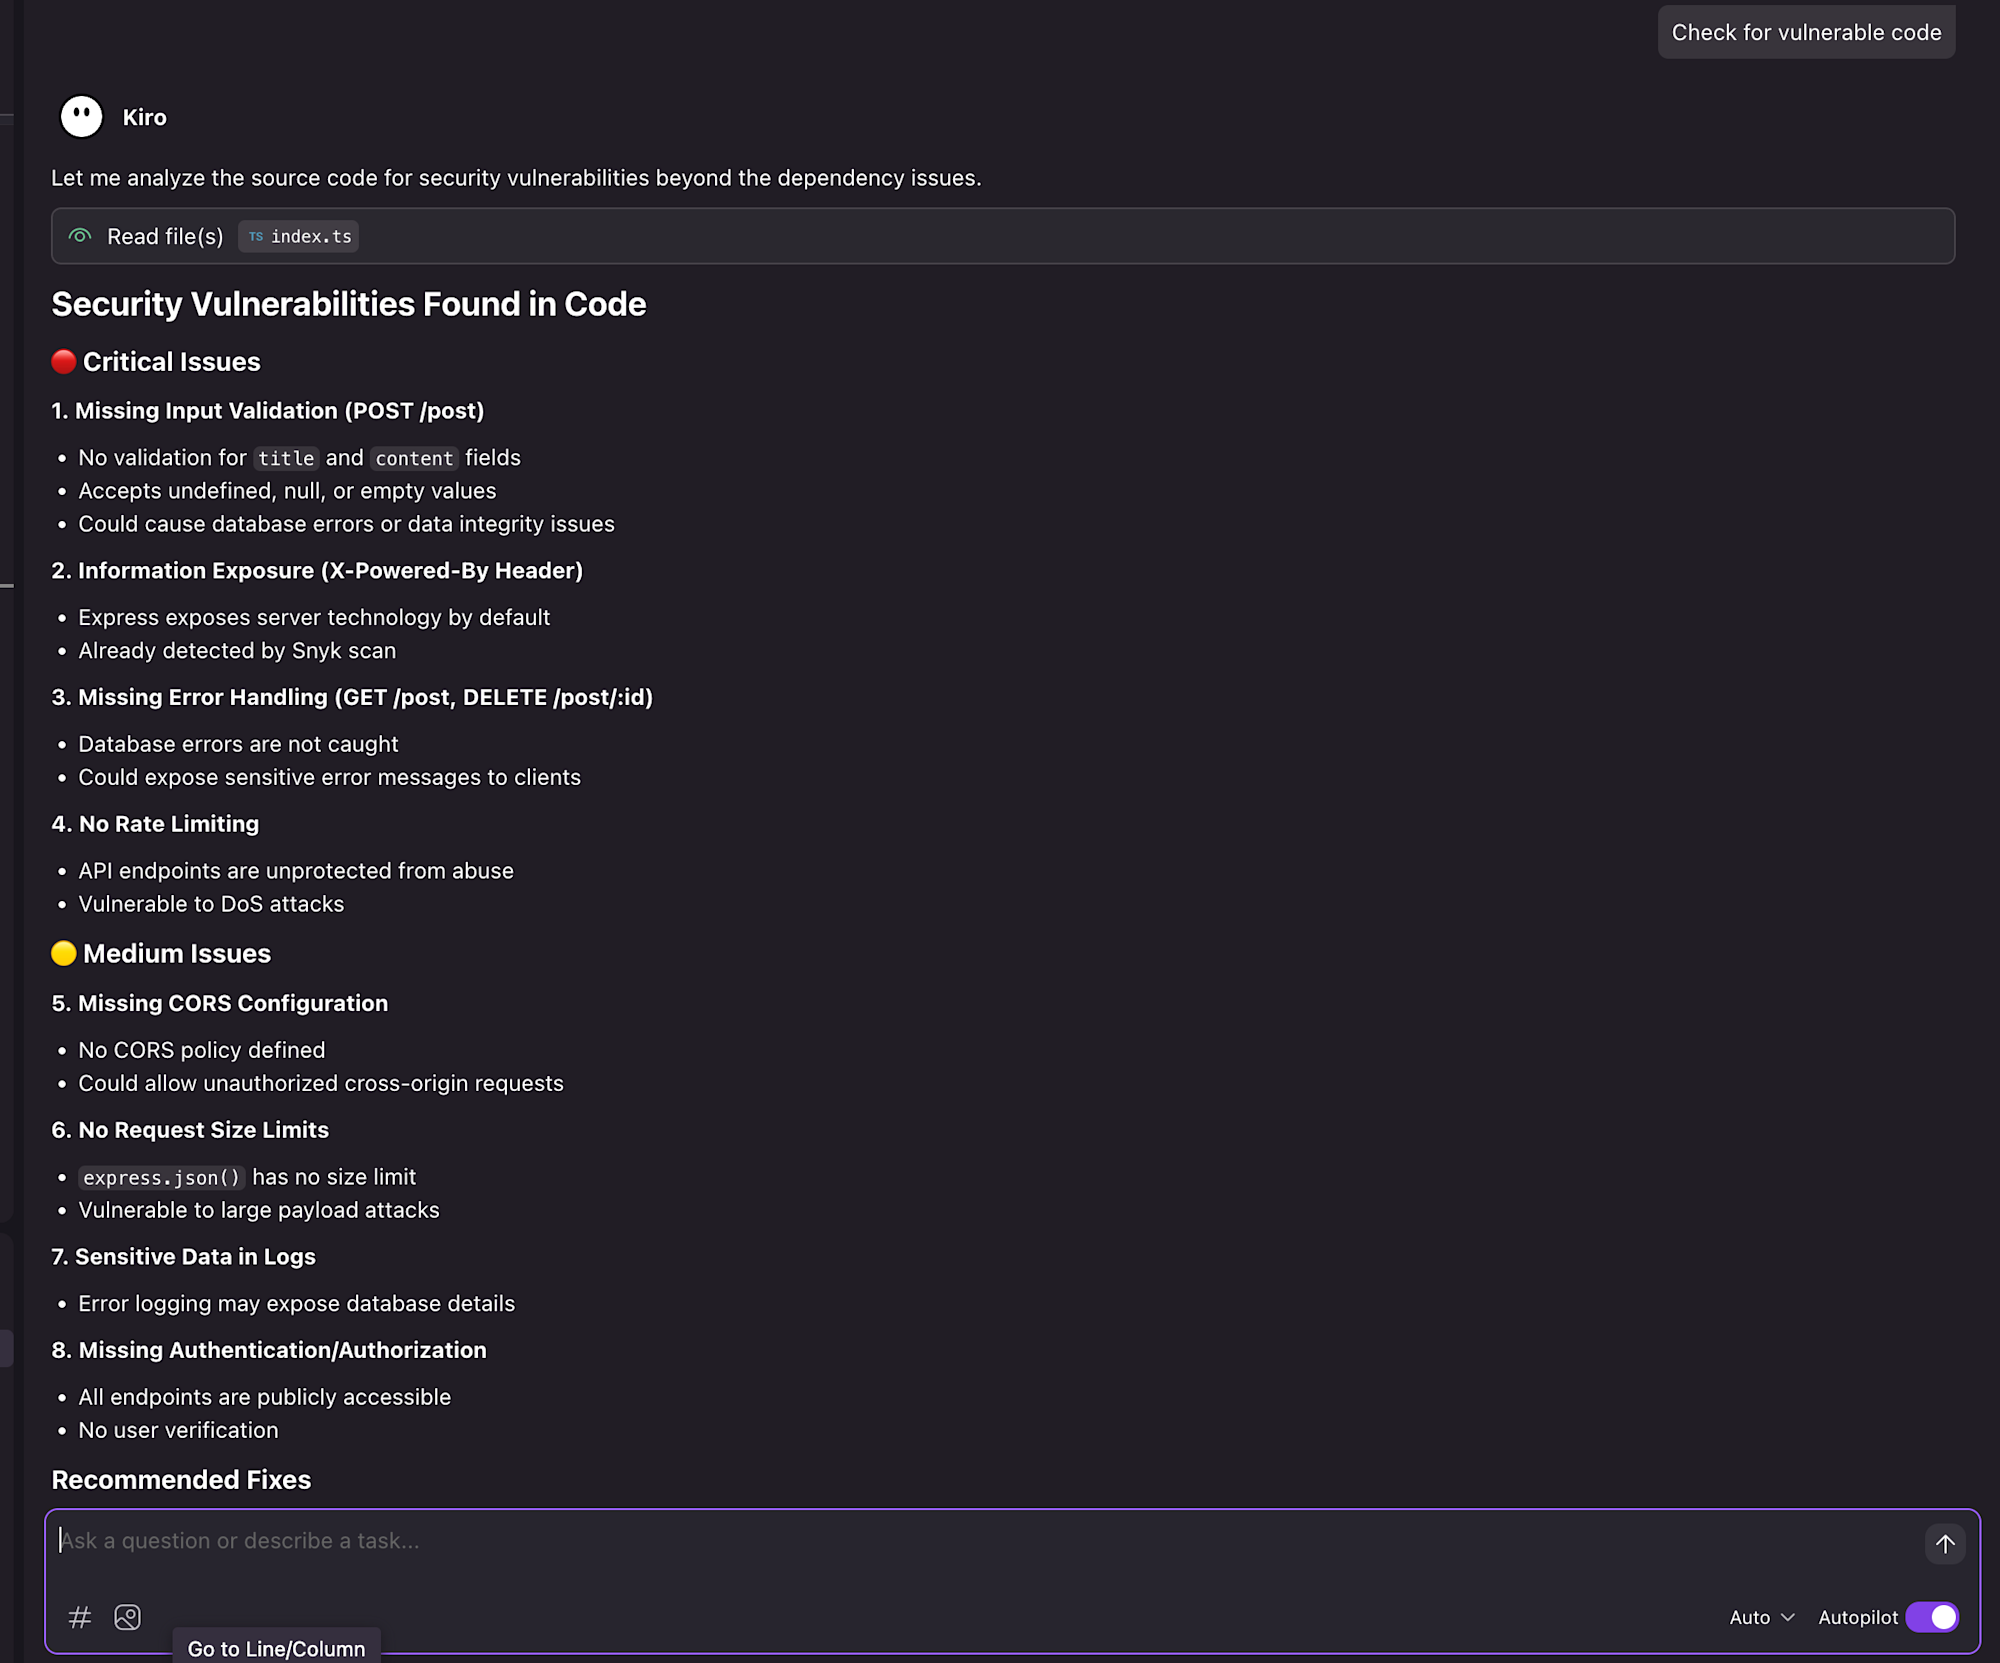Viewport: 2000px width, 1663px height.
Task: Click the Check for vulnerable code message
Action: 1806,33
